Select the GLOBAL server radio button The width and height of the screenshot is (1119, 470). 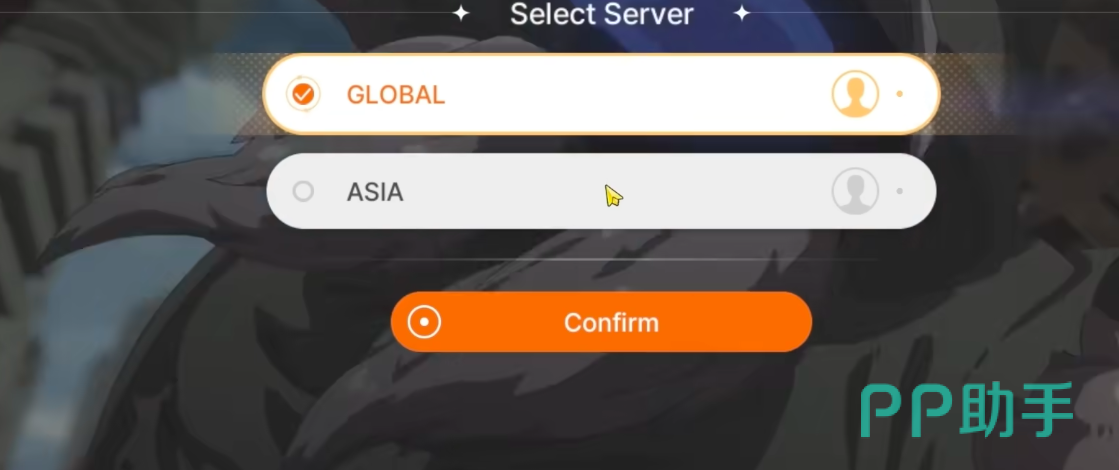pyautogui.click(x=303, y=94)
